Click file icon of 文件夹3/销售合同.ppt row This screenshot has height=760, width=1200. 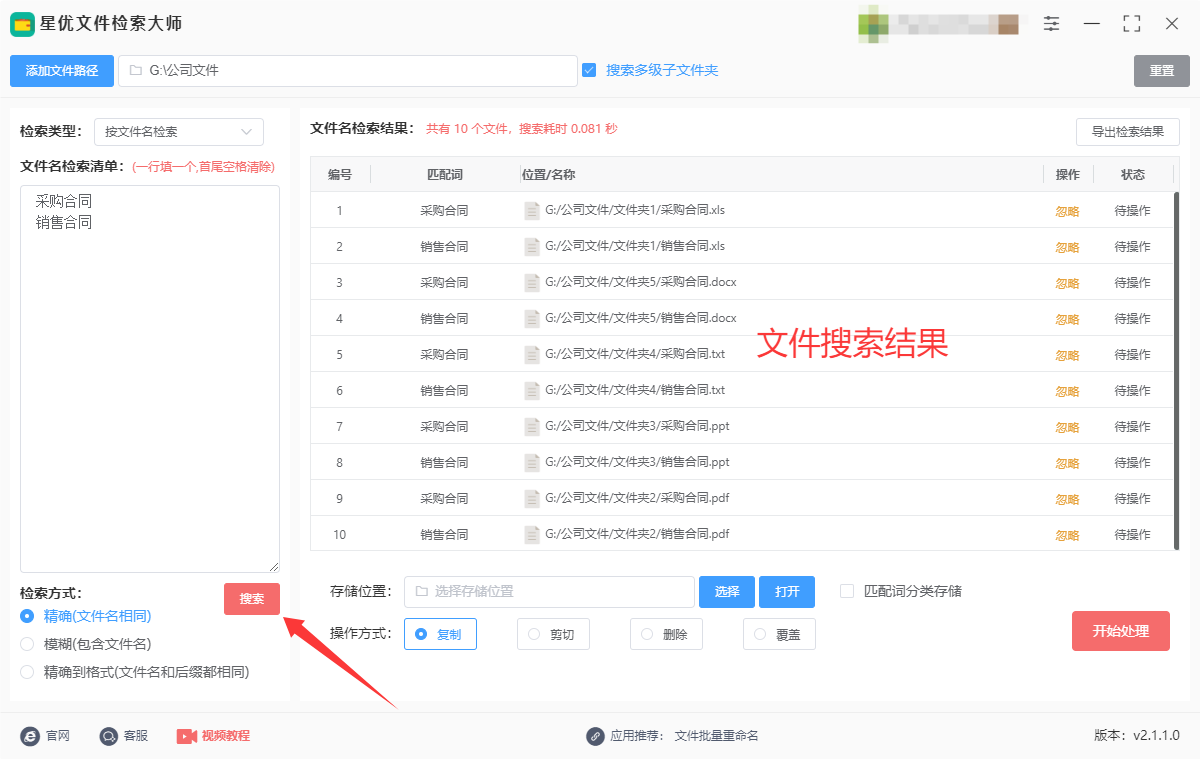(x=532, y=463)
